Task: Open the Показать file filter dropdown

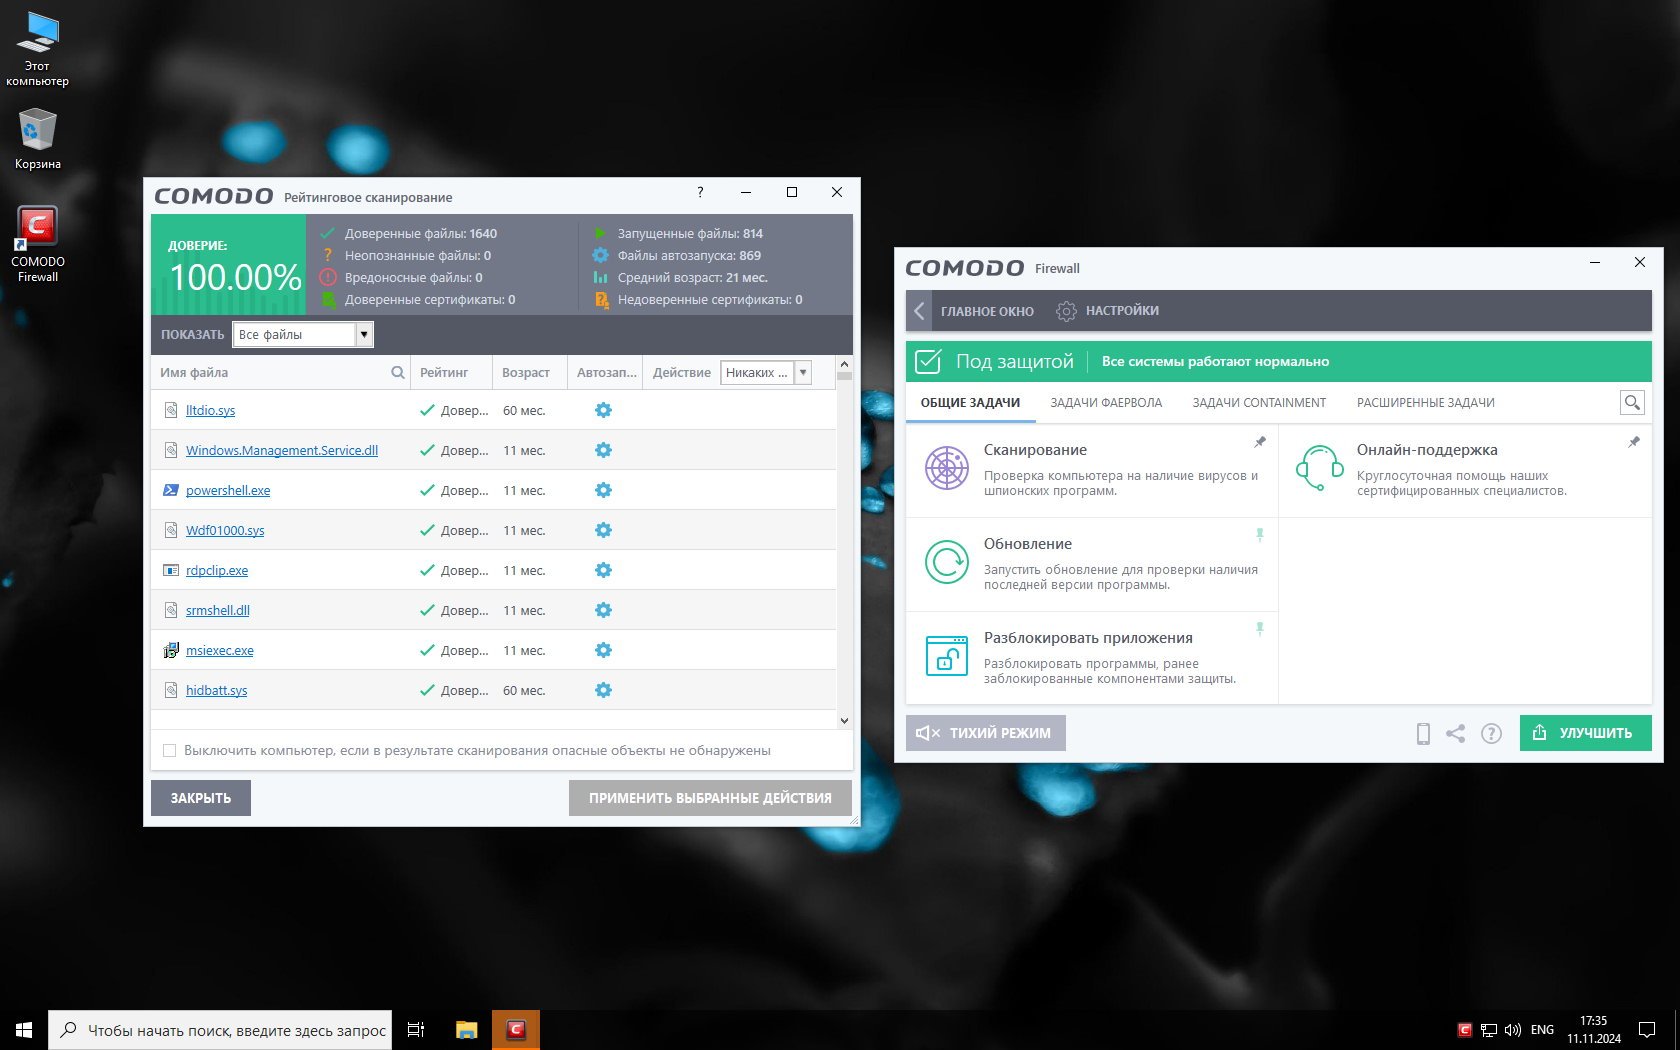Action: 303,335
